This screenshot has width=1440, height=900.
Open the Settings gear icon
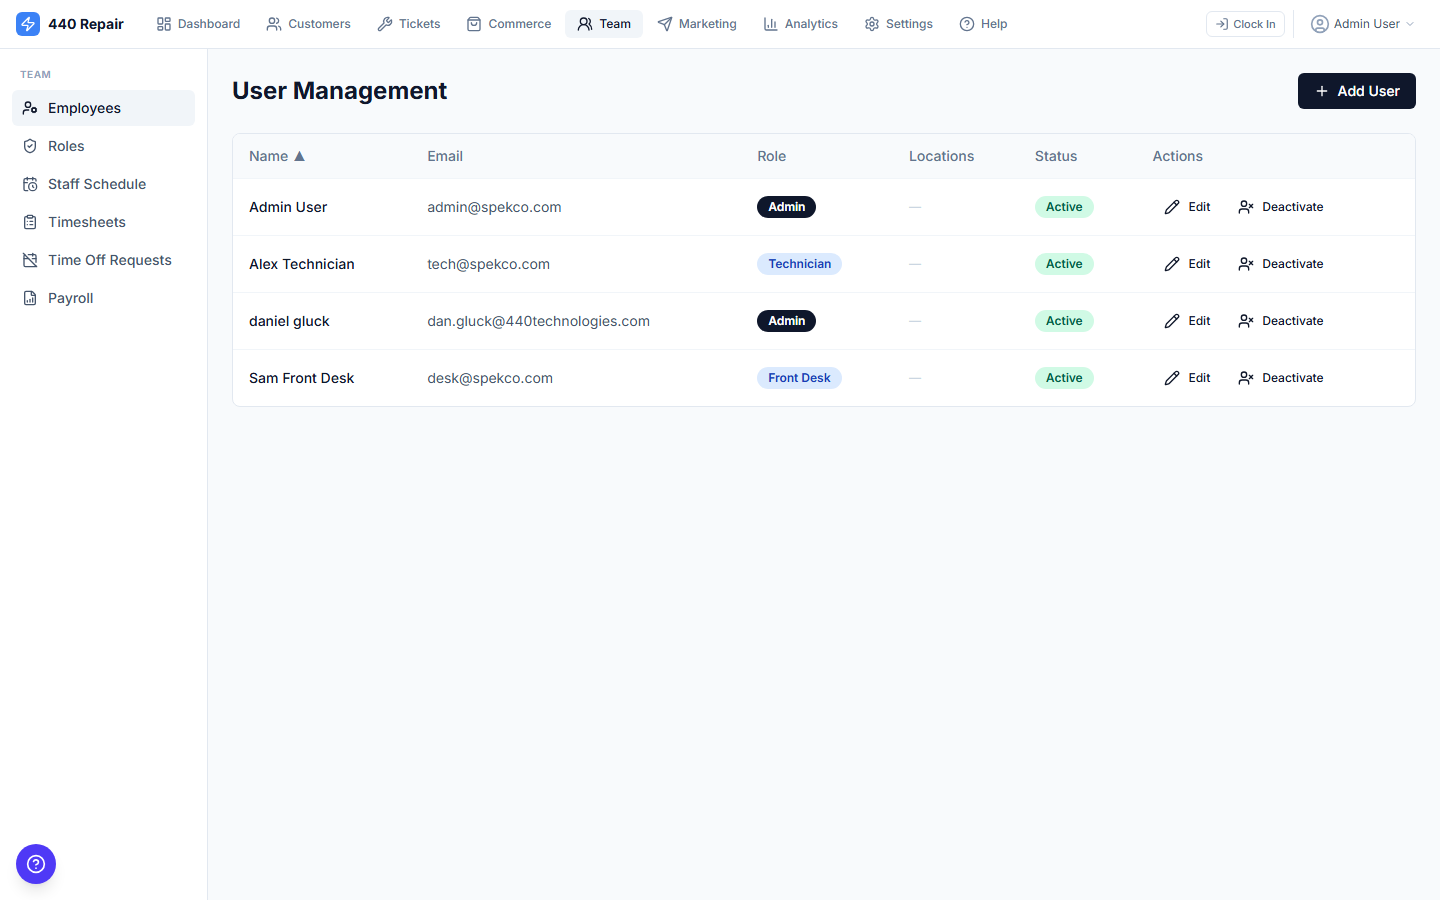pos(869,23)
